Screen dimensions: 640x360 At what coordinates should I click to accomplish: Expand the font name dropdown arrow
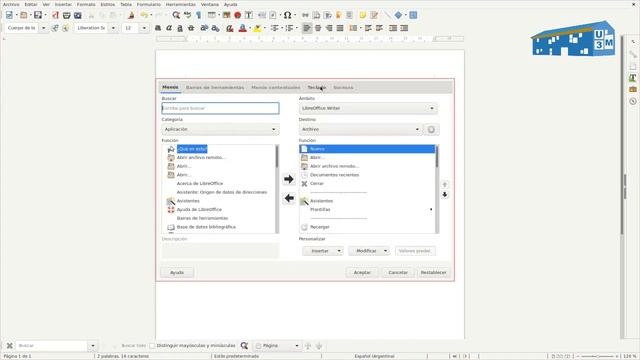[x=113, y=28]
